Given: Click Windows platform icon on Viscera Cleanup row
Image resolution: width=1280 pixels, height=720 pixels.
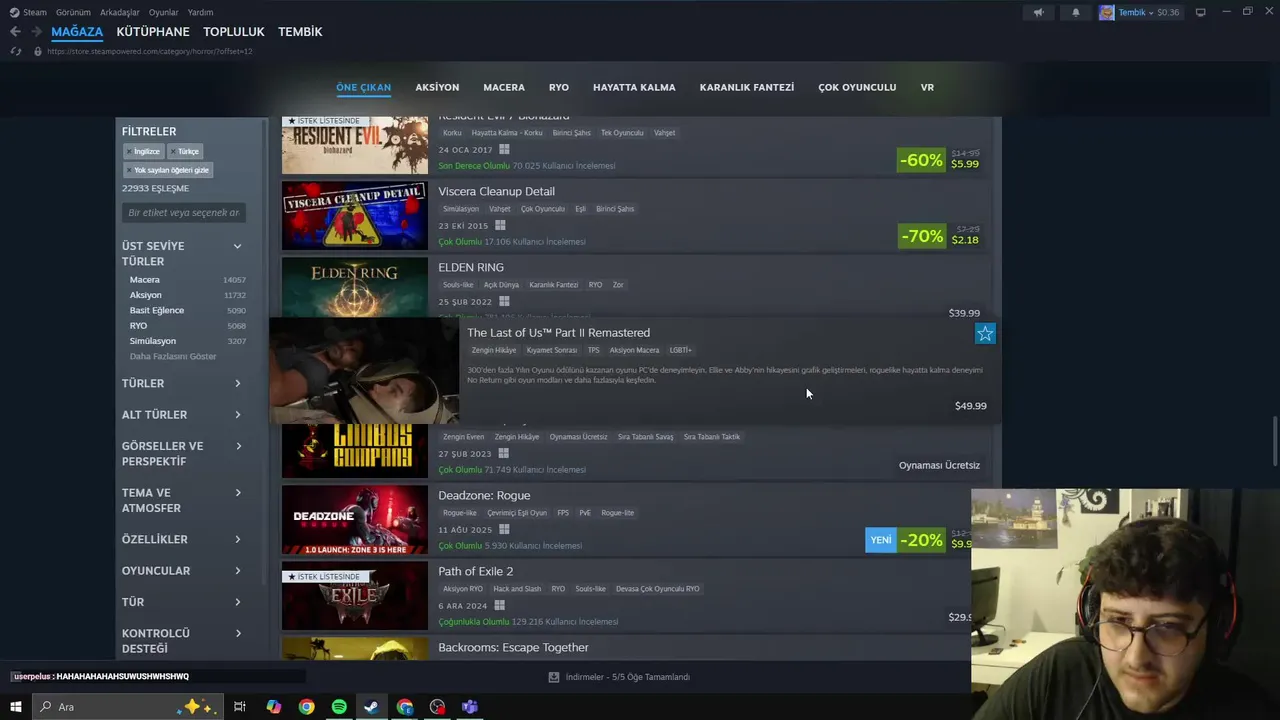Looking at the screenshot, I should coord(500,225).
